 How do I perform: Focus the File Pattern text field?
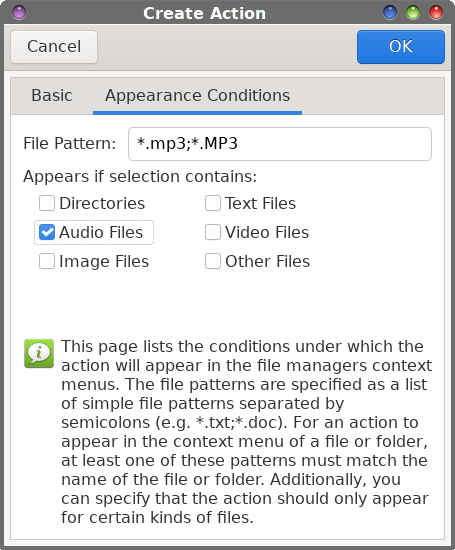[x=280, y=144]
